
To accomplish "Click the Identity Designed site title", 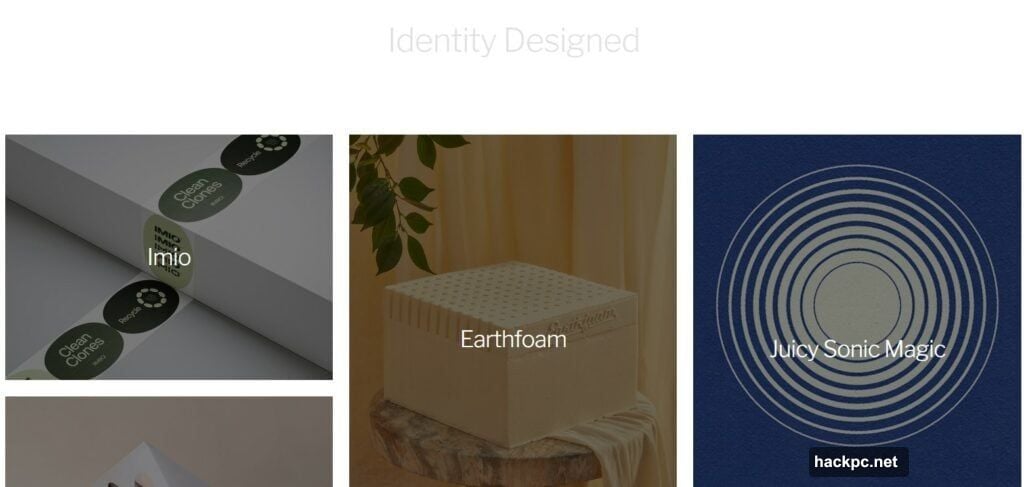I will point(513,41).
